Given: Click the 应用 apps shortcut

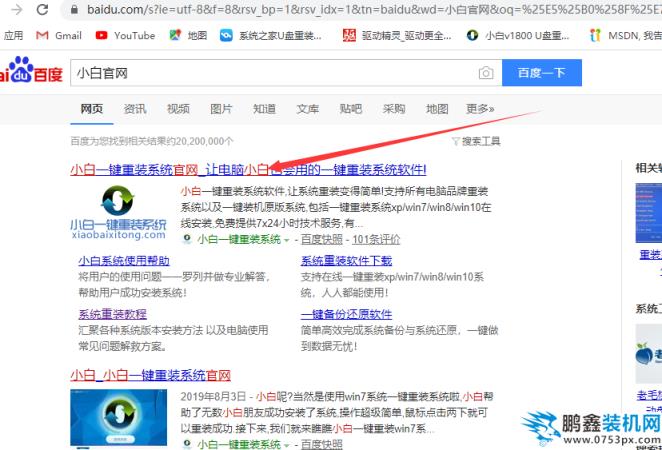Looking at the screenshot, I should 14,35.
